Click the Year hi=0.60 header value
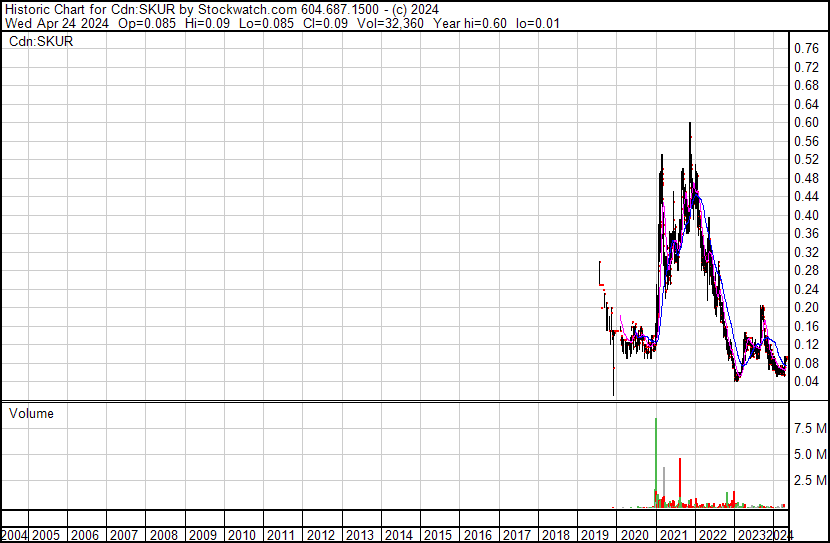The image size is (830, 543). pyautogui.click(x=470, y=23)
